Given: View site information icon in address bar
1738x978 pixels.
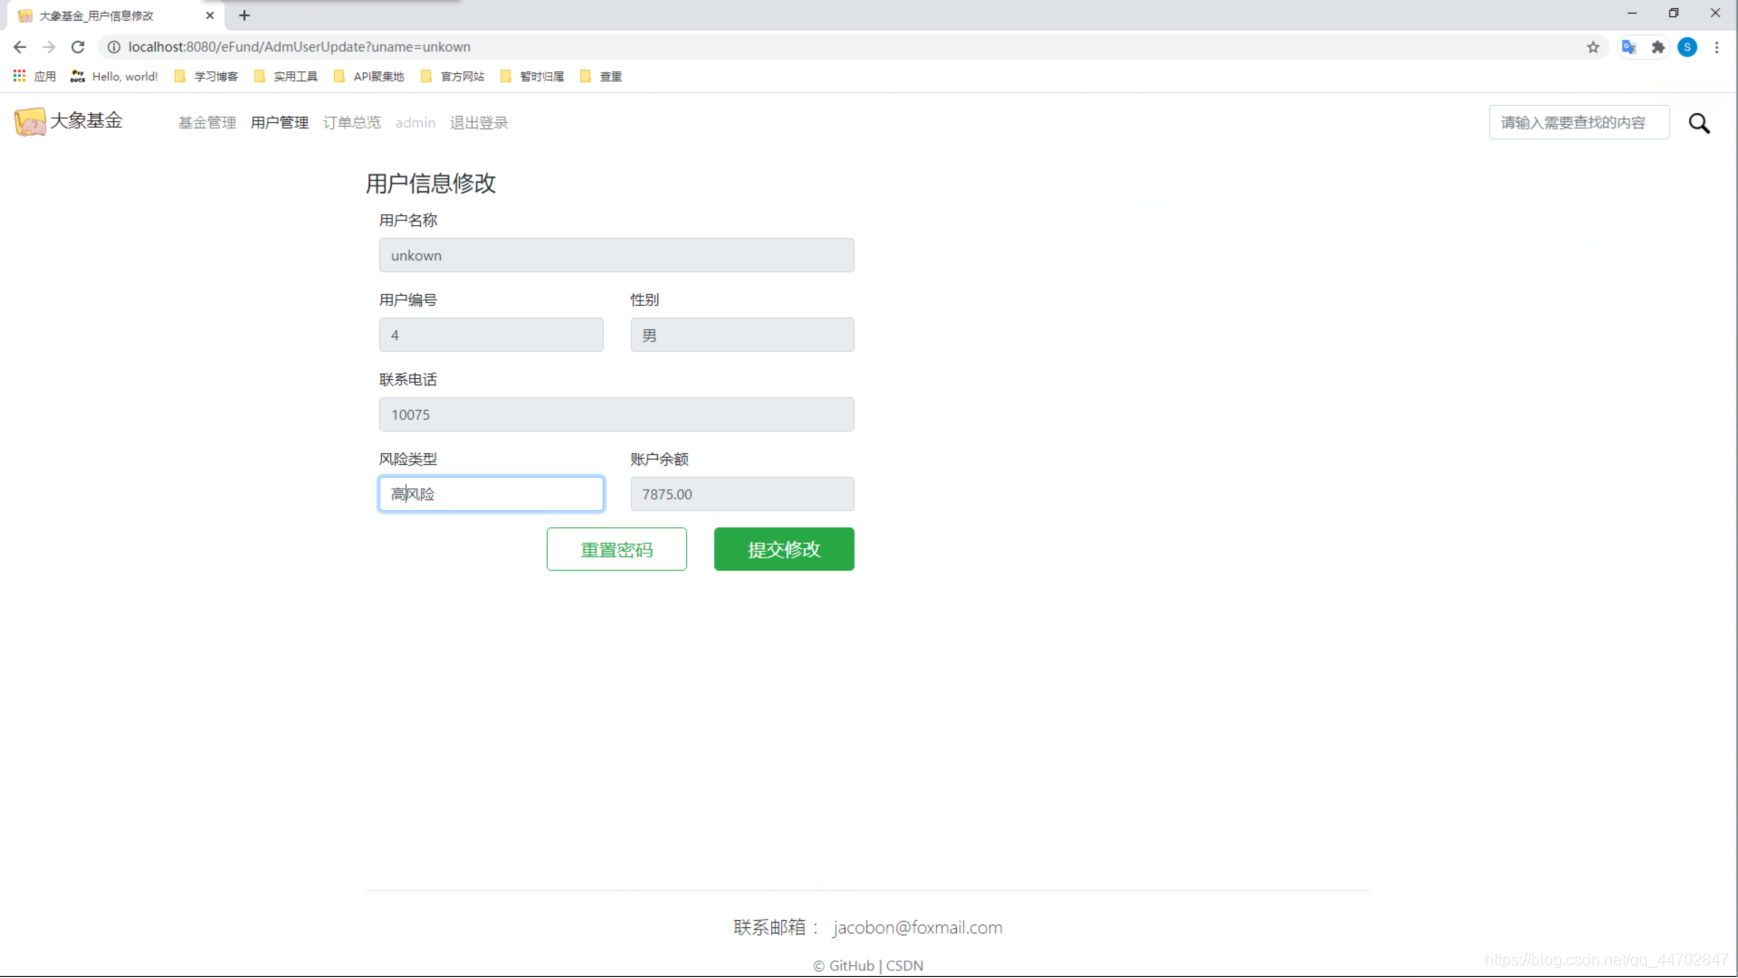Looking at the screenshot, I should pos(114,47).
